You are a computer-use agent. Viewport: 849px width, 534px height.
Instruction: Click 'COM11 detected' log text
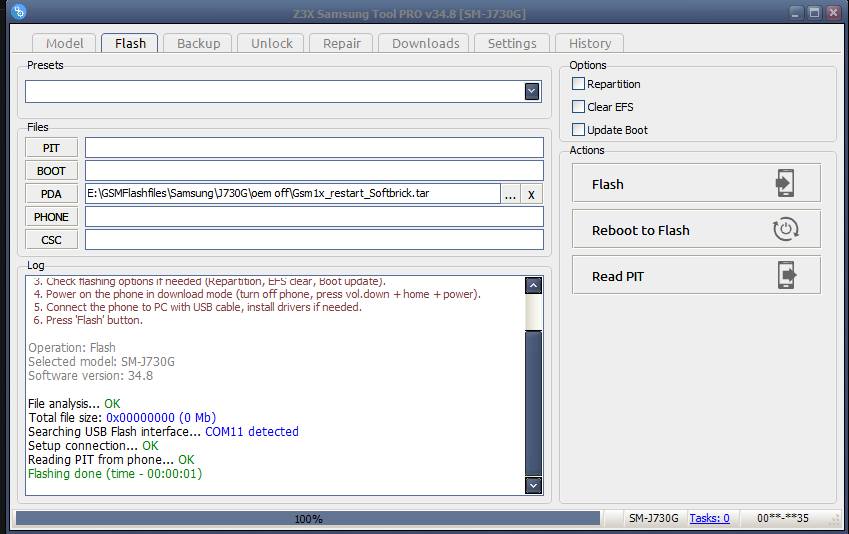[252, 432]
